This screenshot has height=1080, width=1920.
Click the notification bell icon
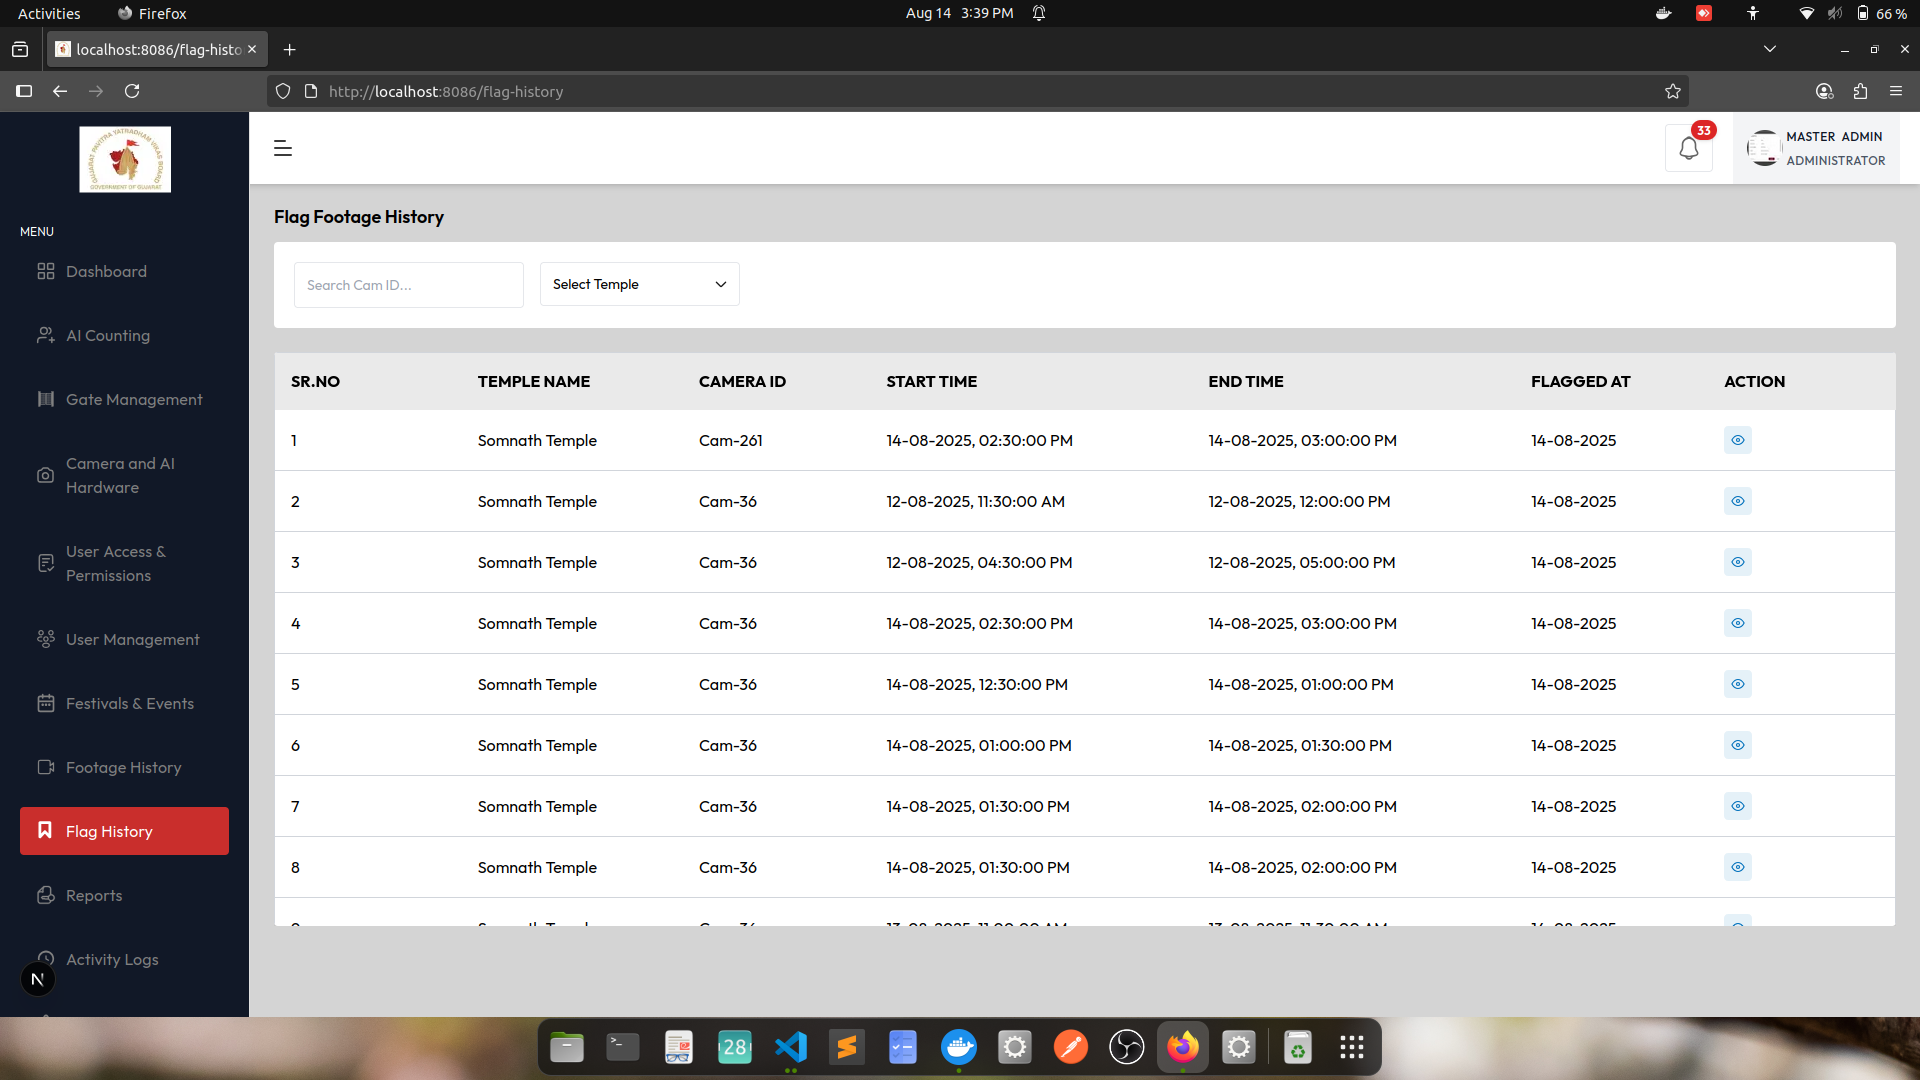pyautogui.click(x=1689, y=149)
